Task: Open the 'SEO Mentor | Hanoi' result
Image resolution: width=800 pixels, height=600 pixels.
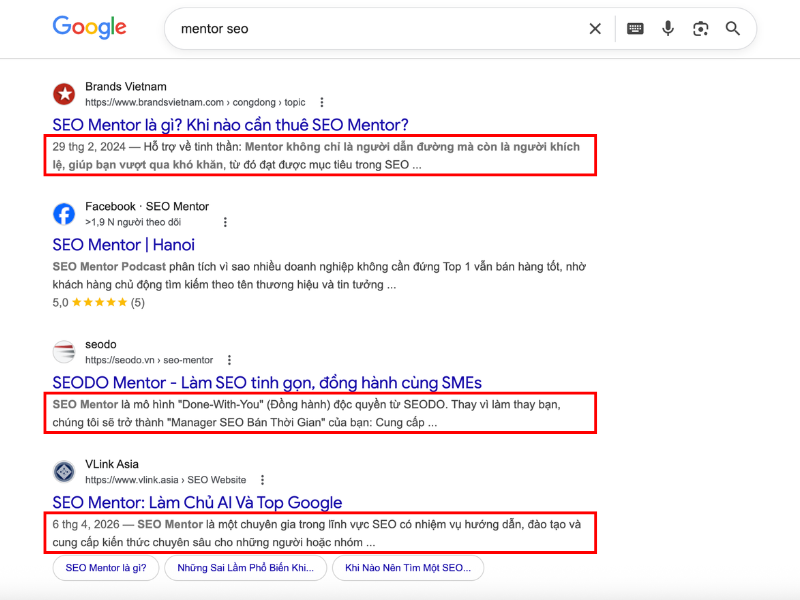Action: tap(123, 245)
